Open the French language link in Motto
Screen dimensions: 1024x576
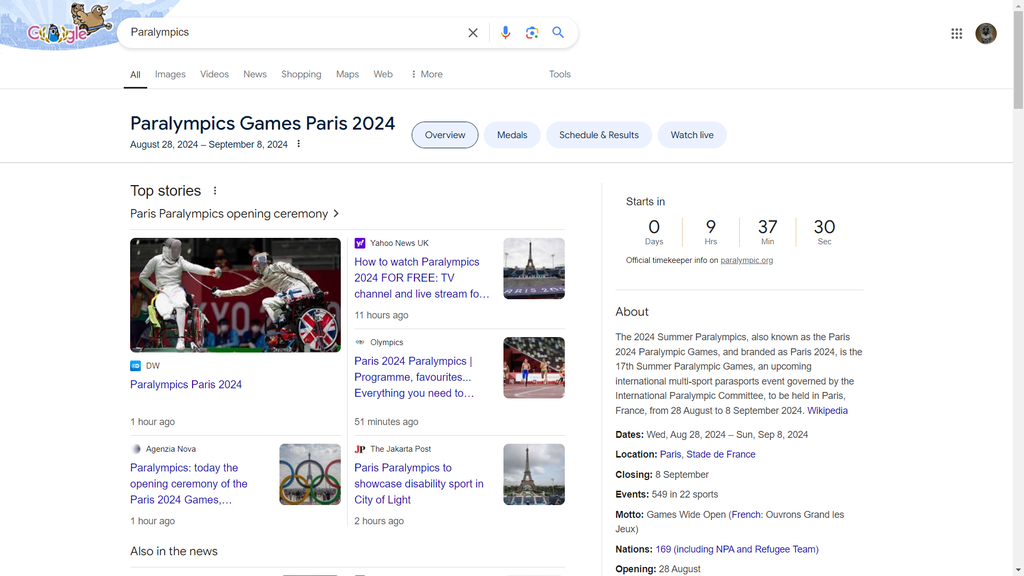[746, 515]
